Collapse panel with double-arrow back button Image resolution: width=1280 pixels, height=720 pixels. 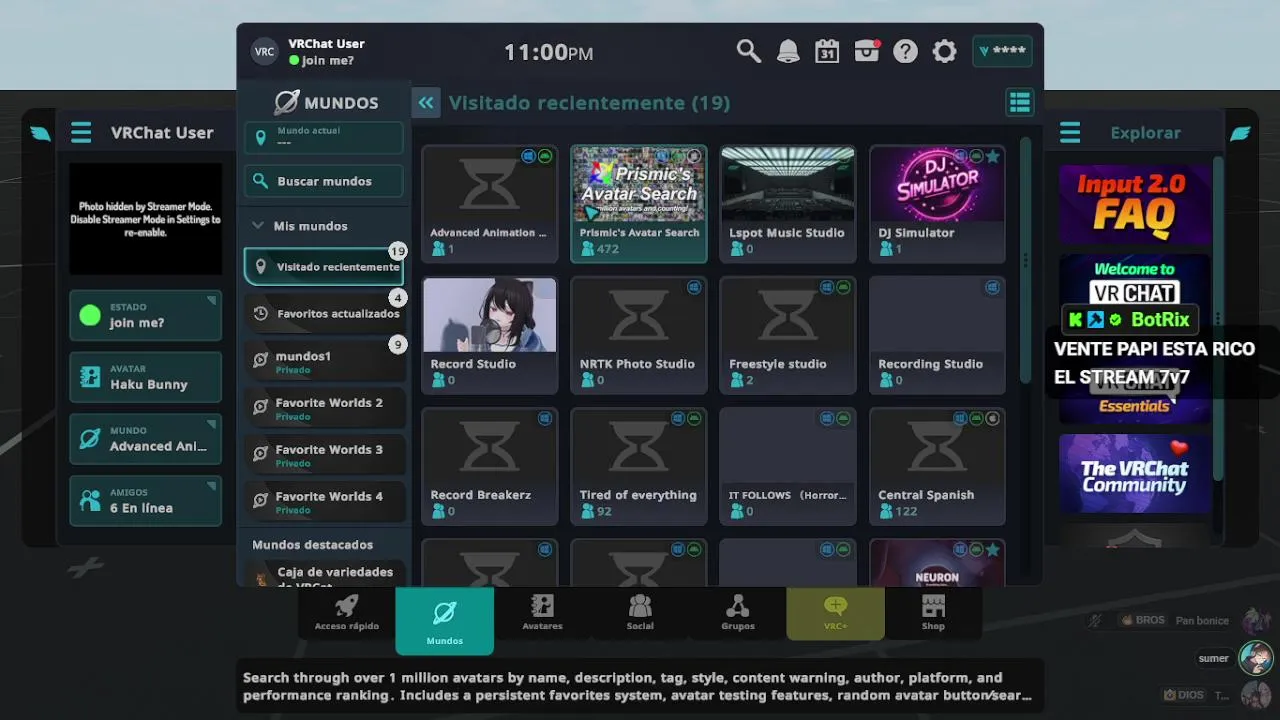pos(426,102)
